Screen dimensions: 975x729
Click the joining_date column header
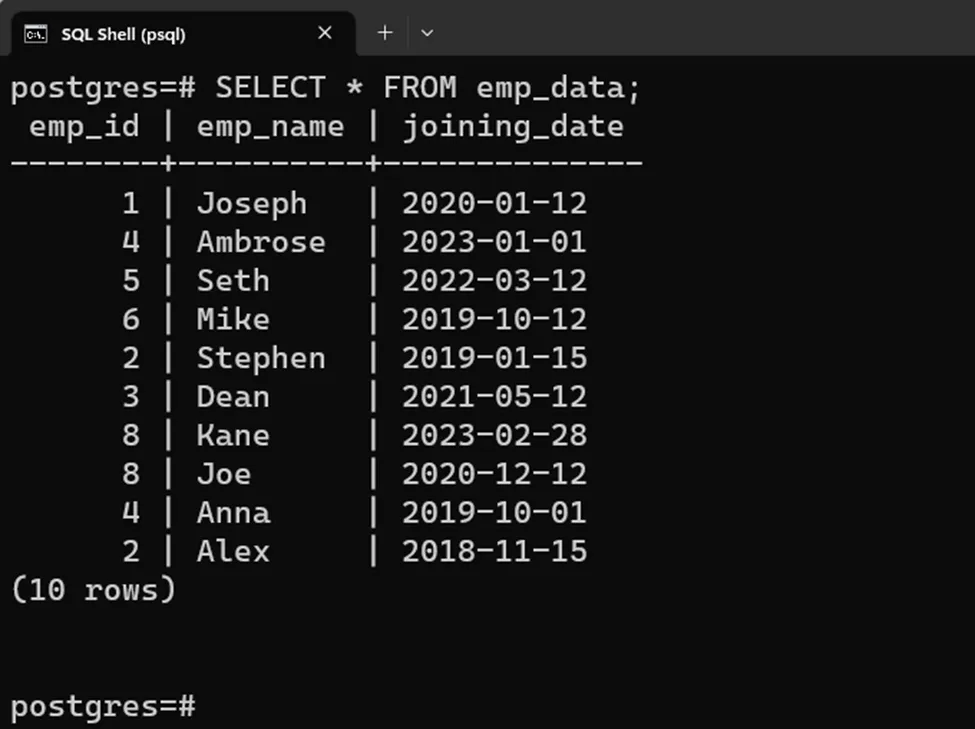coord(512,126)
